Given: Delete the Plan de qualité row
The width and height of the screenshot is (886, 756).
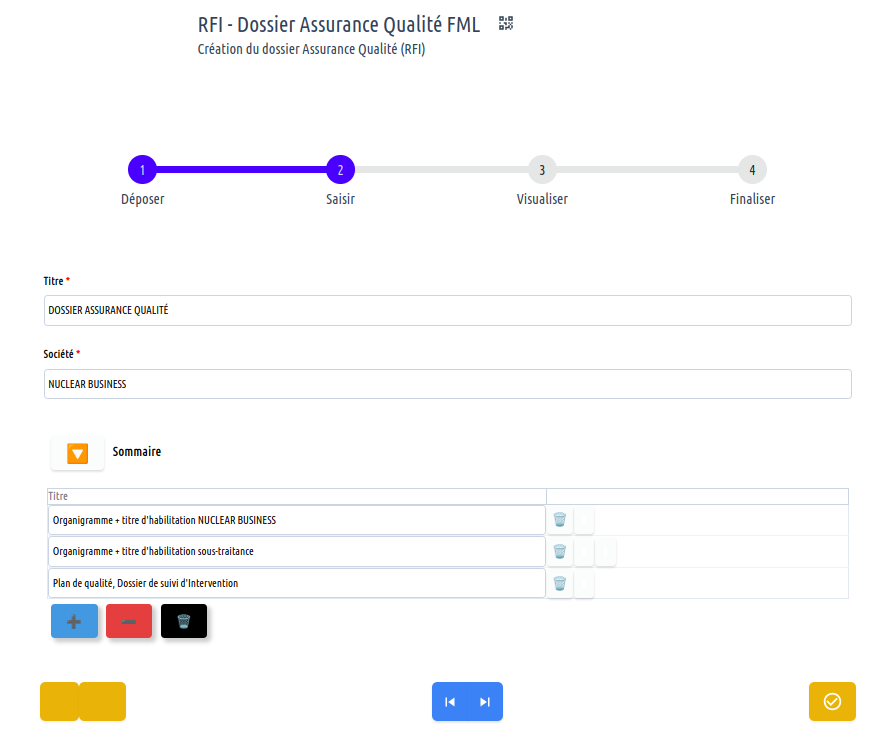Looking at the screenshot, I should coord(559,584).
